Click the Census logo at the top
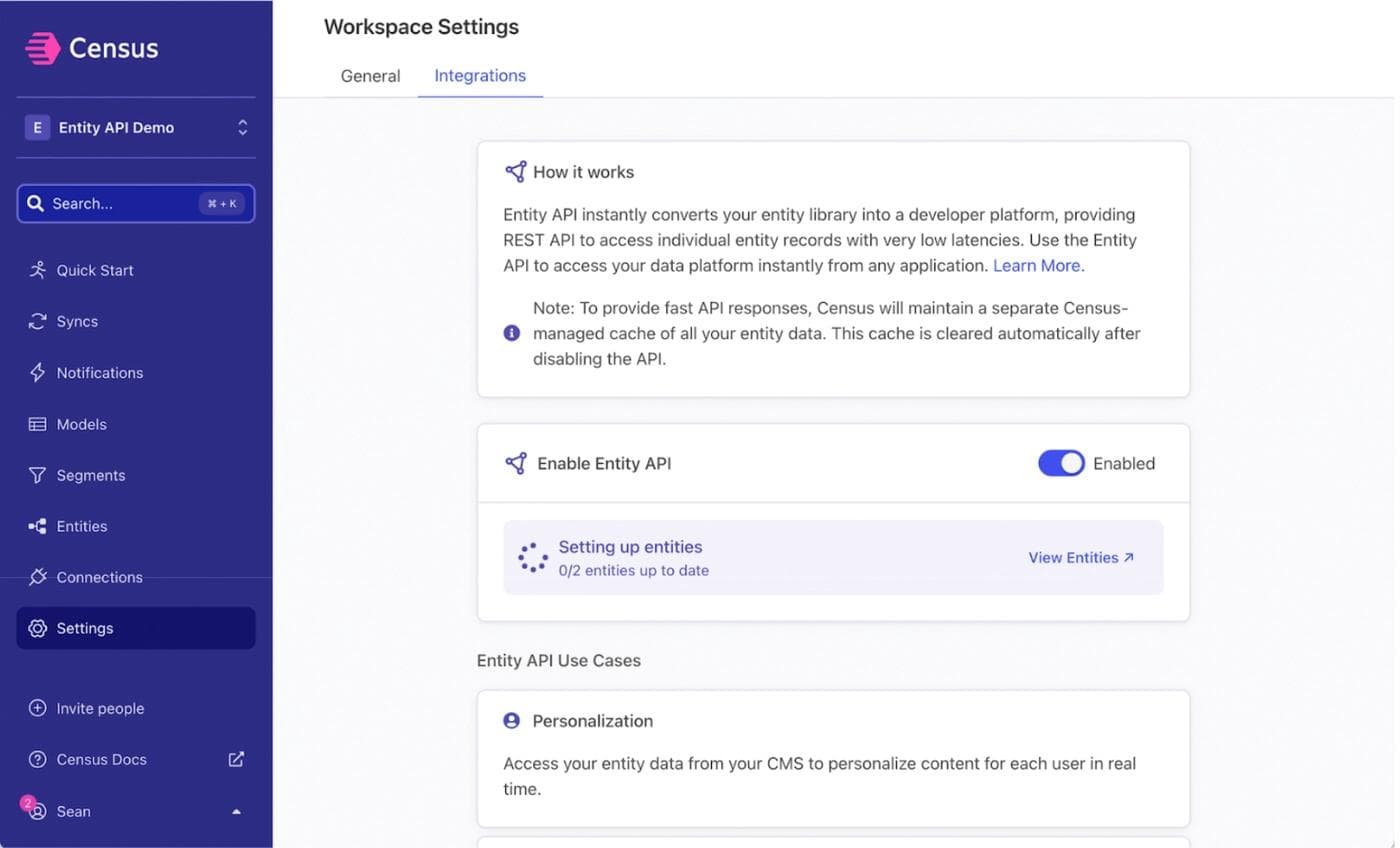The height and width of the screenshot is (848, 1400). point(91,47)
